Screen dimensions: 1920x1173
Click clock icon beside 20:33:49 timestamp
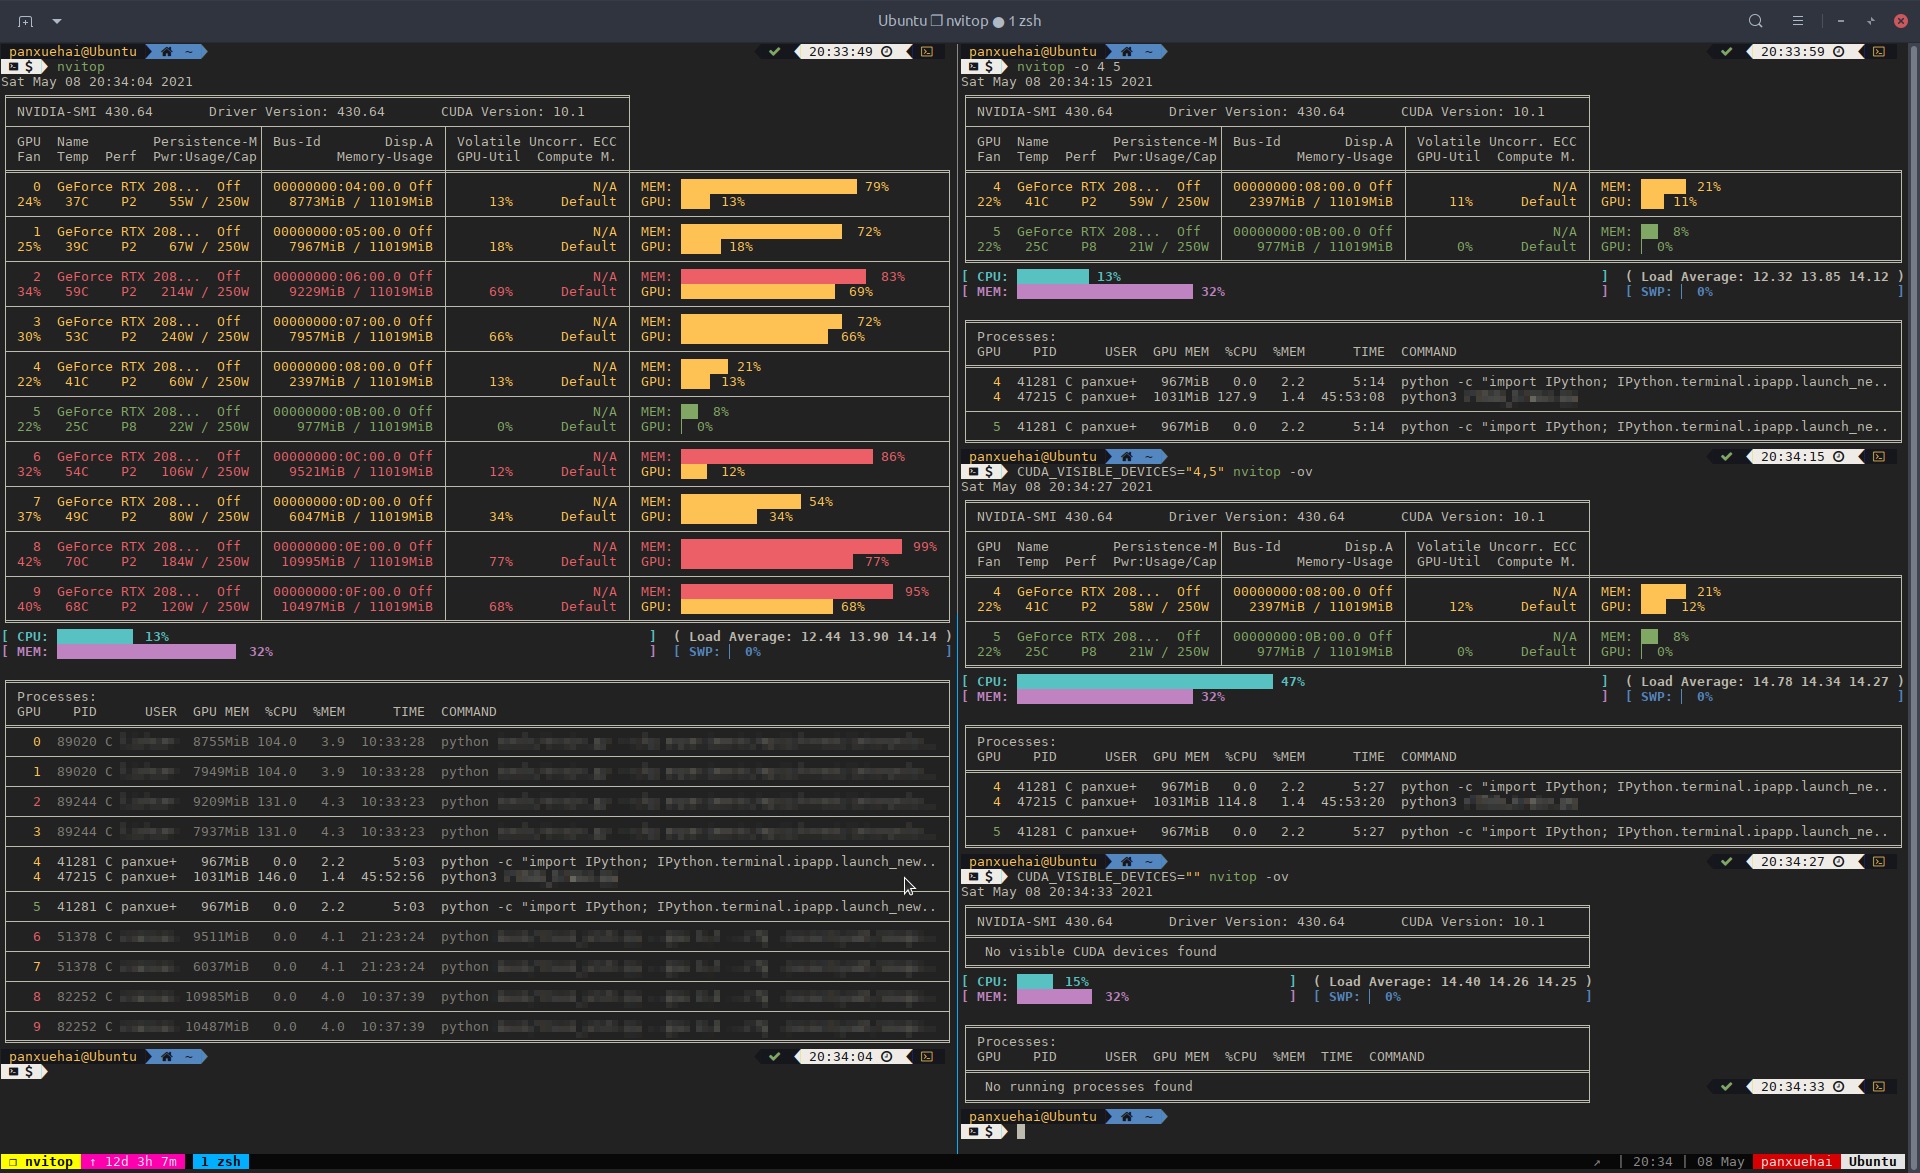click(x=887, y=51)
